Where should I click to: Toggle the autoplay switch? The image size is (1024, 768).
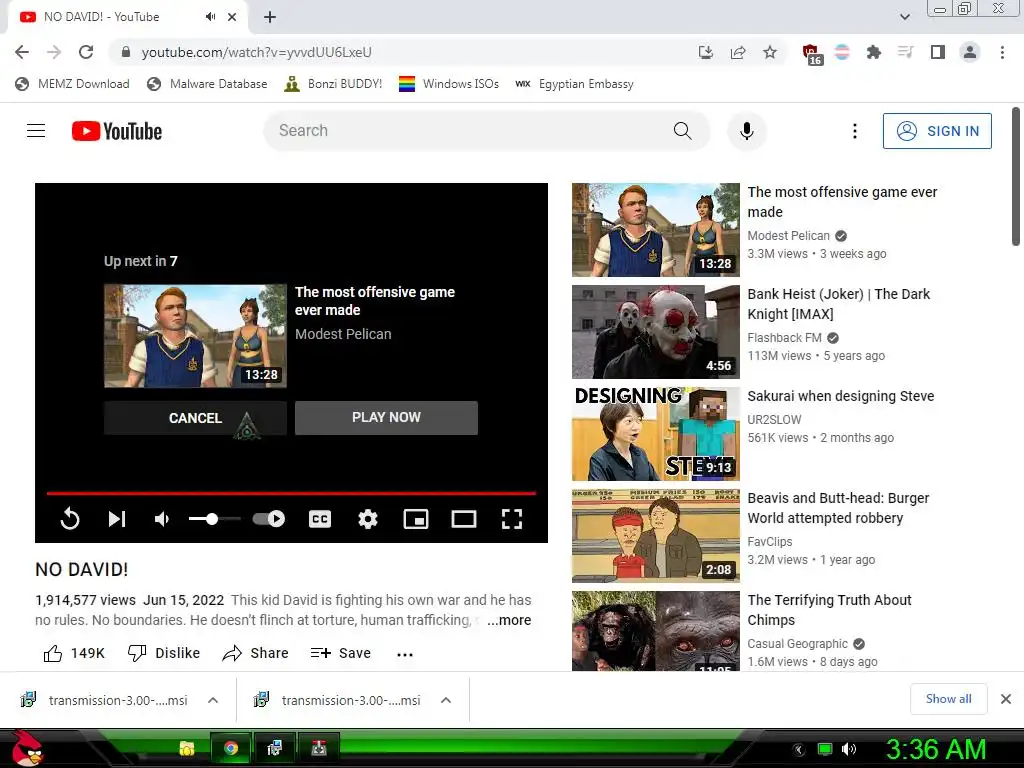click(x=268, y=519)
